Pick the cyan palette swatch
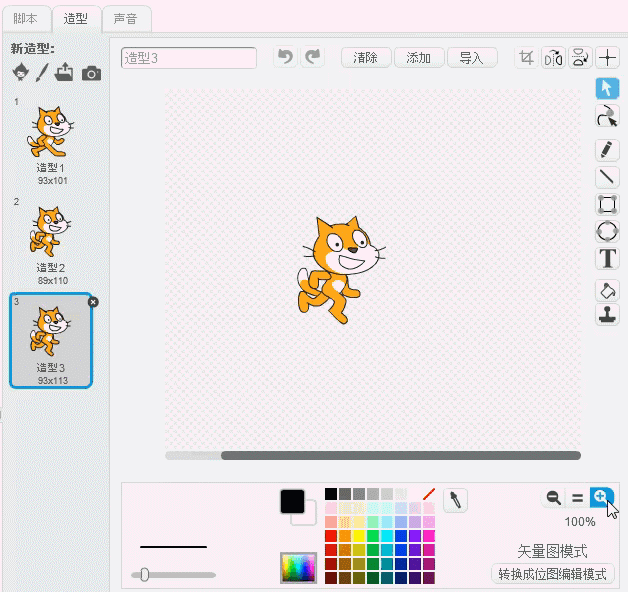Screen dimensions: 628x592 coord(386,536)
